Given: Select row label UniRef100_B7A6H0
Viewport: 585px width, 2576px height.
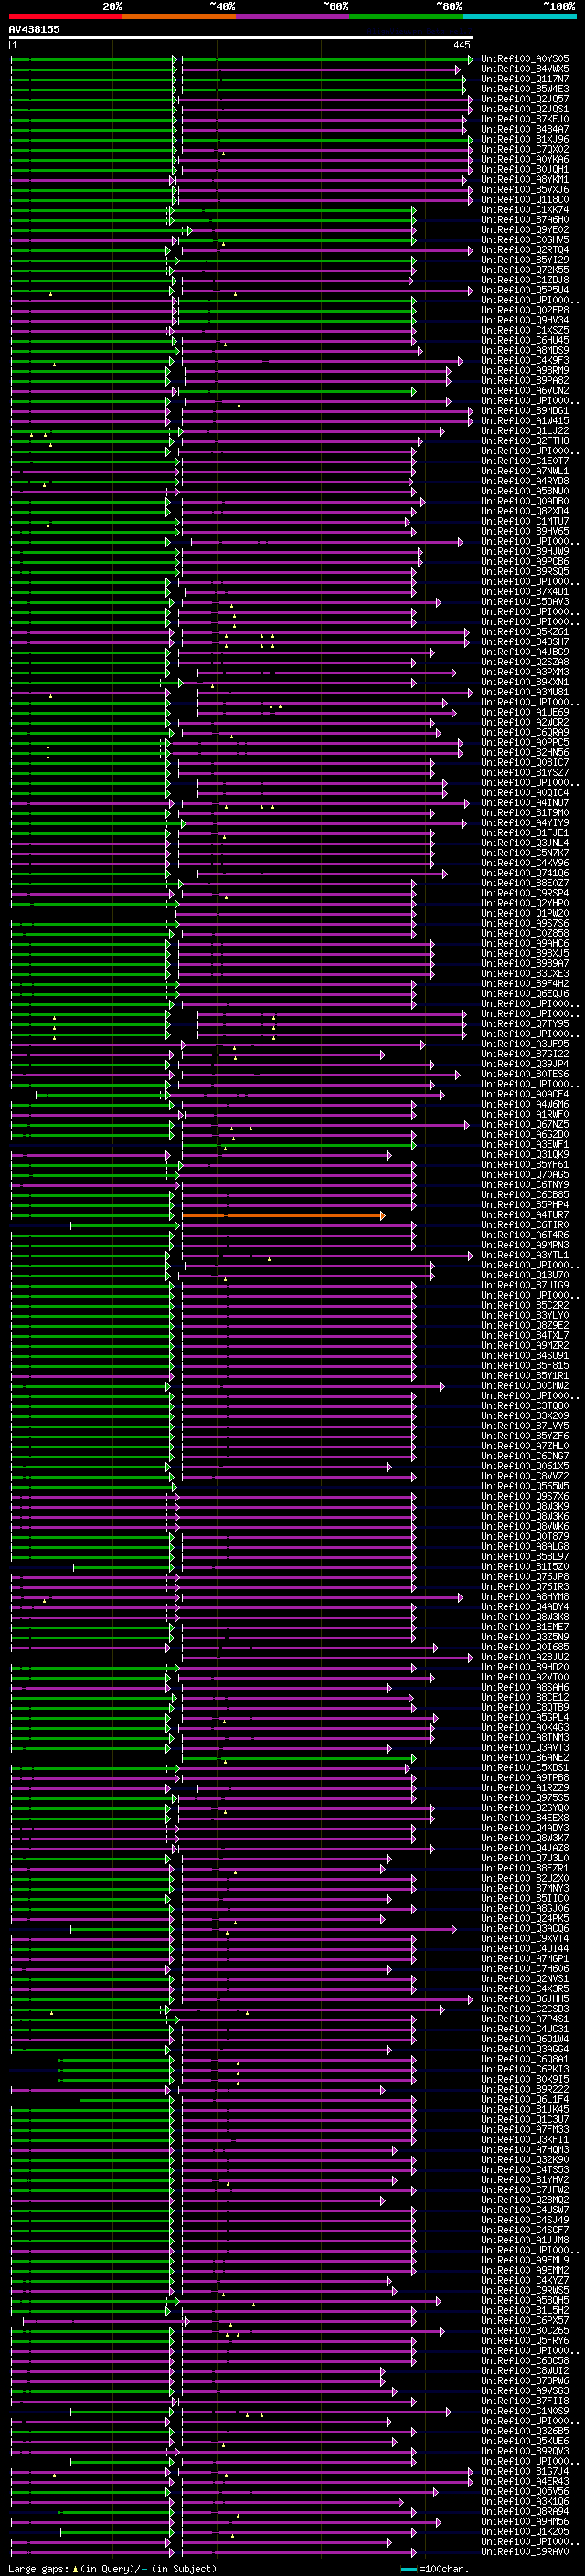Looking at the screenshot, I should [x=525, y=220].
